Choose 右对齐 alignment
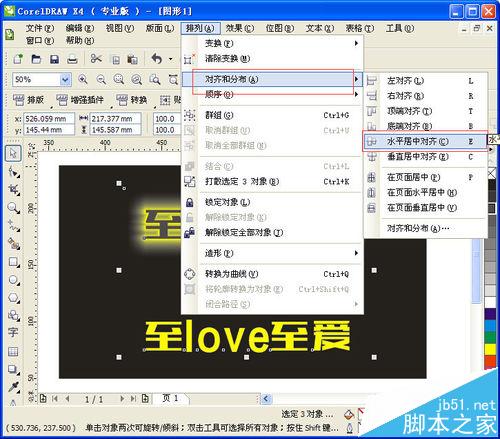 click(x=425, y=96)
